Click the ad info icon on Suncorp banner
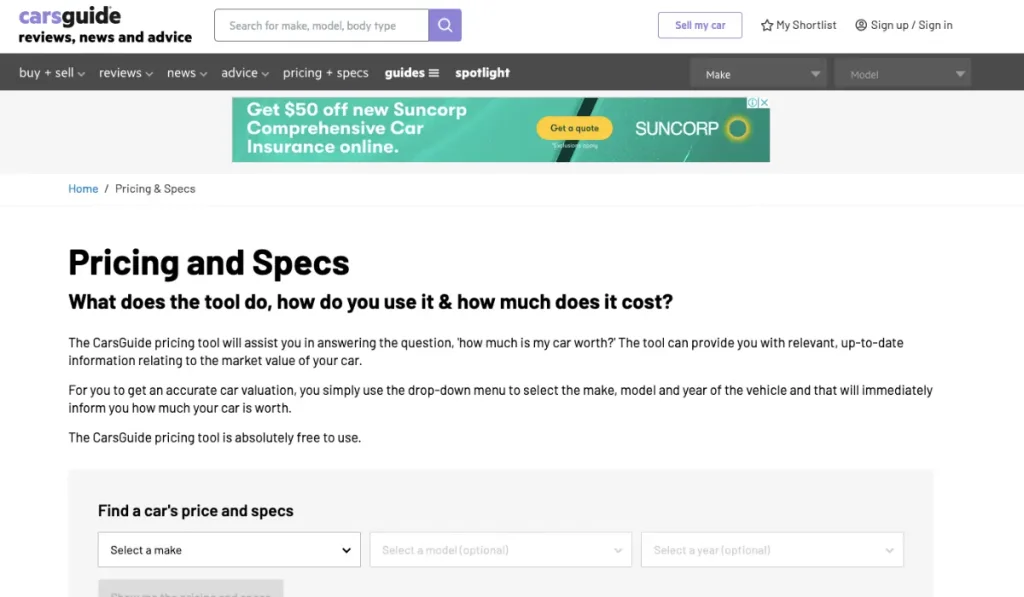The width and height of the screenshot is (1024, 597). coord(753,102)
